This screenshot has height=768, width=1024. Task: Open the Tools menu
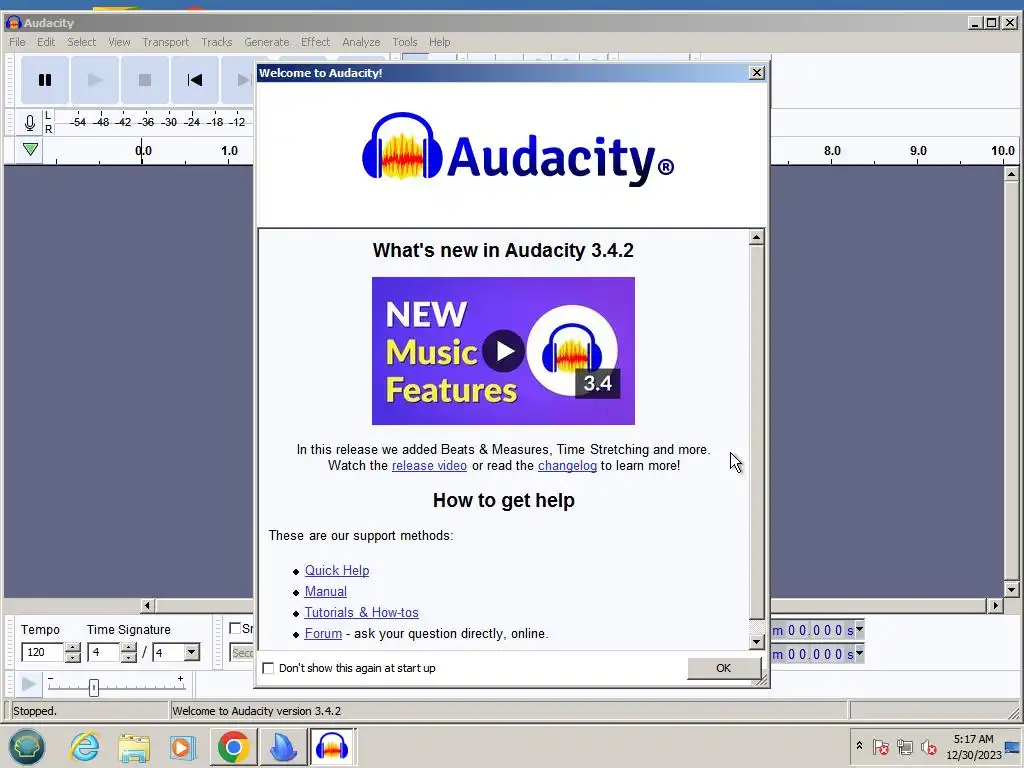[405, 42]
